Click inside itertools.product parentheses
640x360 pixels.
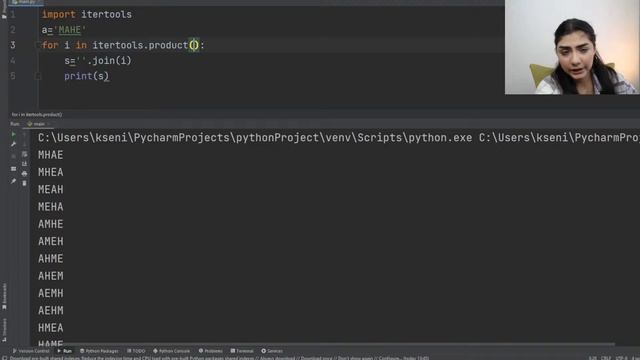(194, 45)
